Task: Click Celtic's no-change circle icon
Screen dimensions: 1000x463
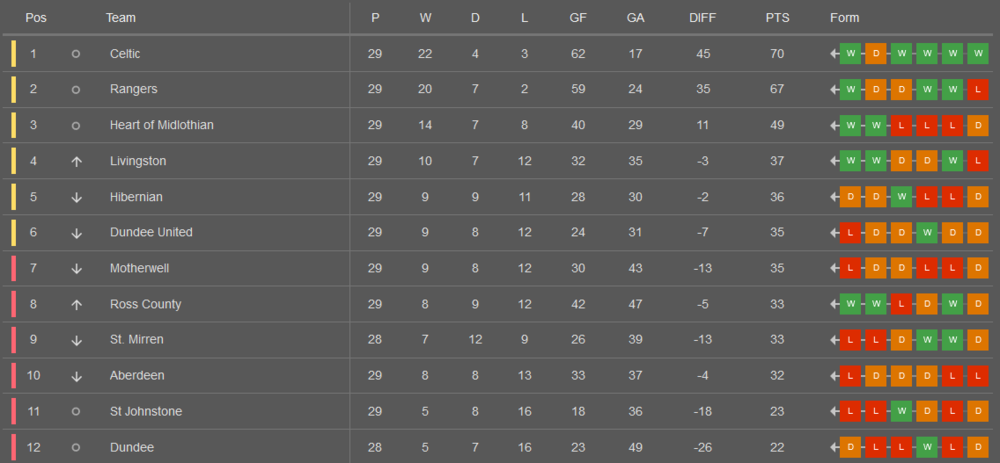Action: tap(76, 54)
